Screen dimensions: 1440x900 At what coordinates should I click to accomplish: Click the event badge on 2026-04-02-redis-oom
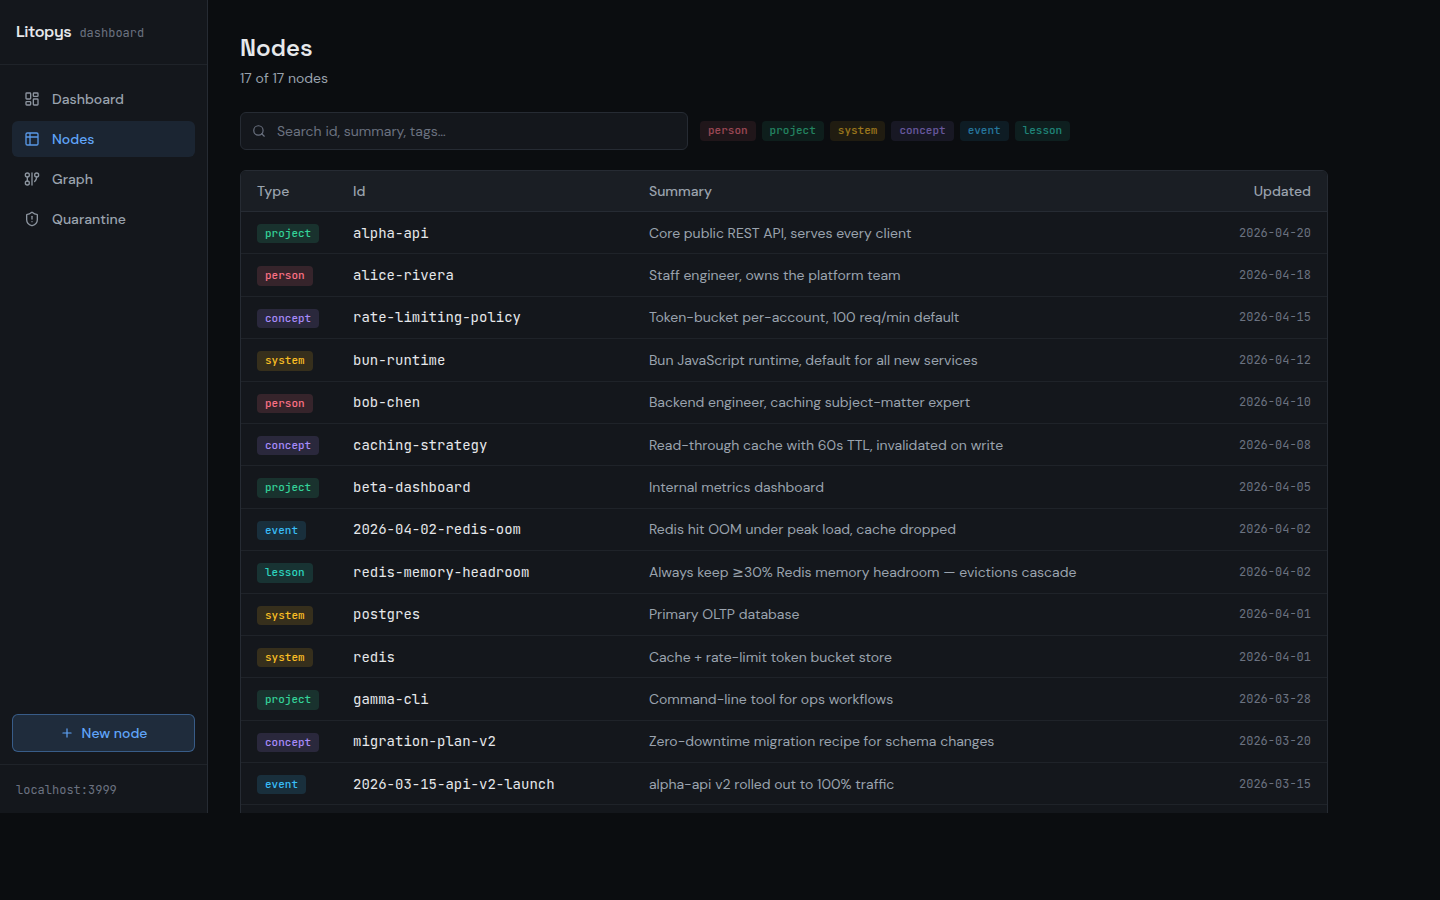pyautogui.click(x=281, y=530)
